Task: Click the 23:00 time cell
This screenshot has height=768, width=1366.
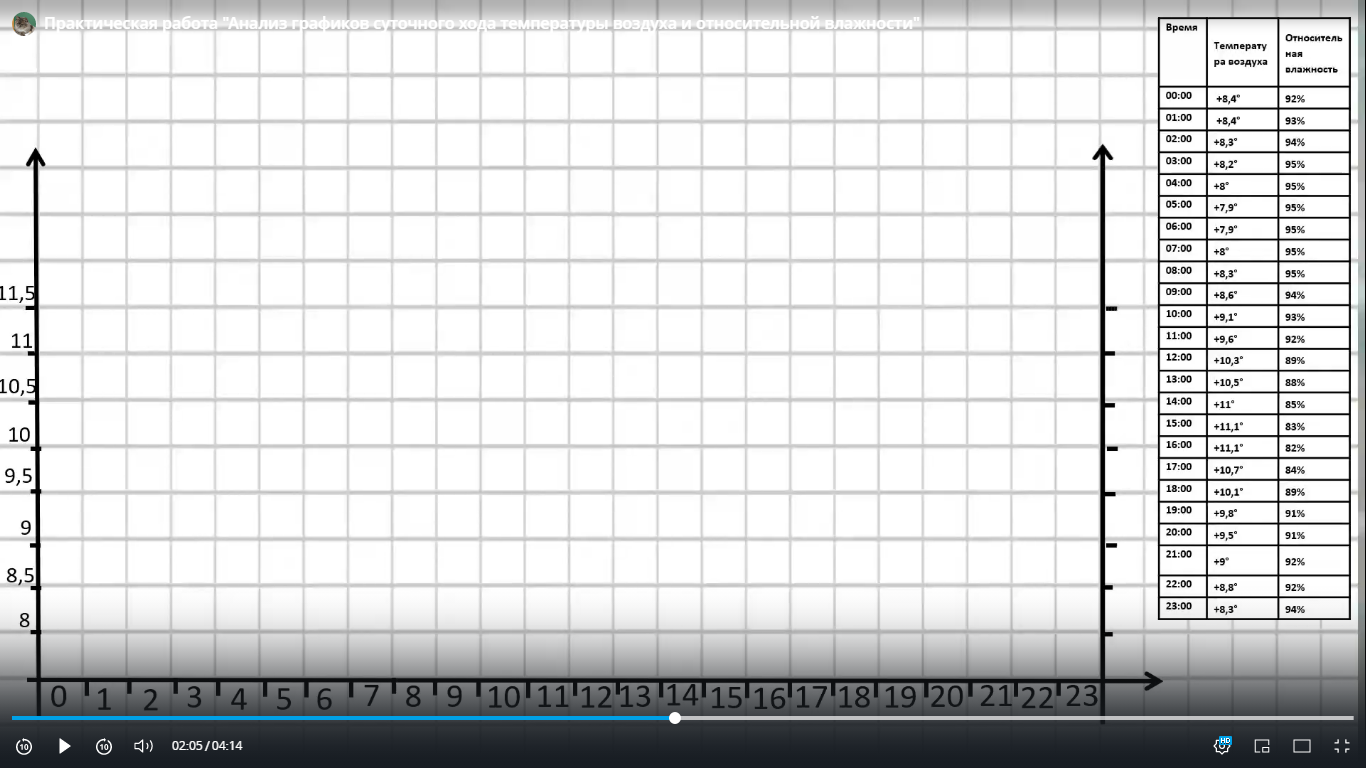Action: coord(1182,607)
